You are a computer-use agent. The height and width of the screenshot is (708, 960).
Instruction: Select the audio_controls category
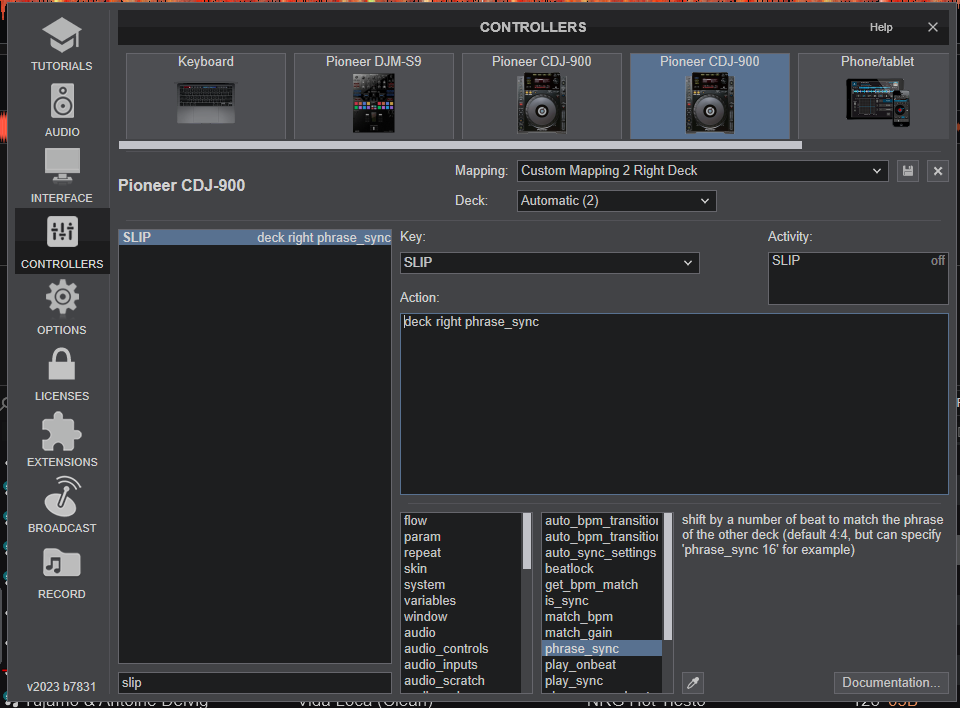pyautogui.click(x=462, y=649)
